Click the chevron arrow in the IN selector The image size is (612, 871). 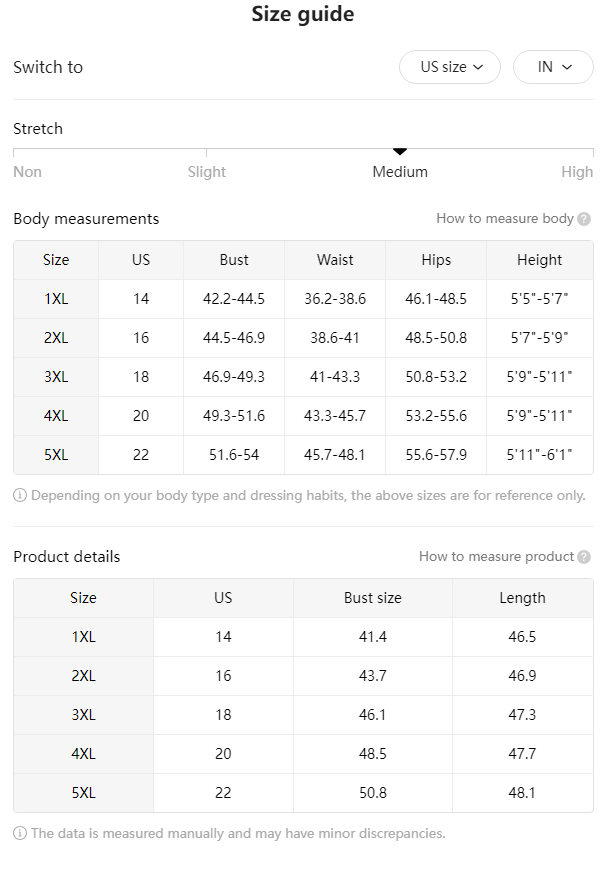point(567,67)
